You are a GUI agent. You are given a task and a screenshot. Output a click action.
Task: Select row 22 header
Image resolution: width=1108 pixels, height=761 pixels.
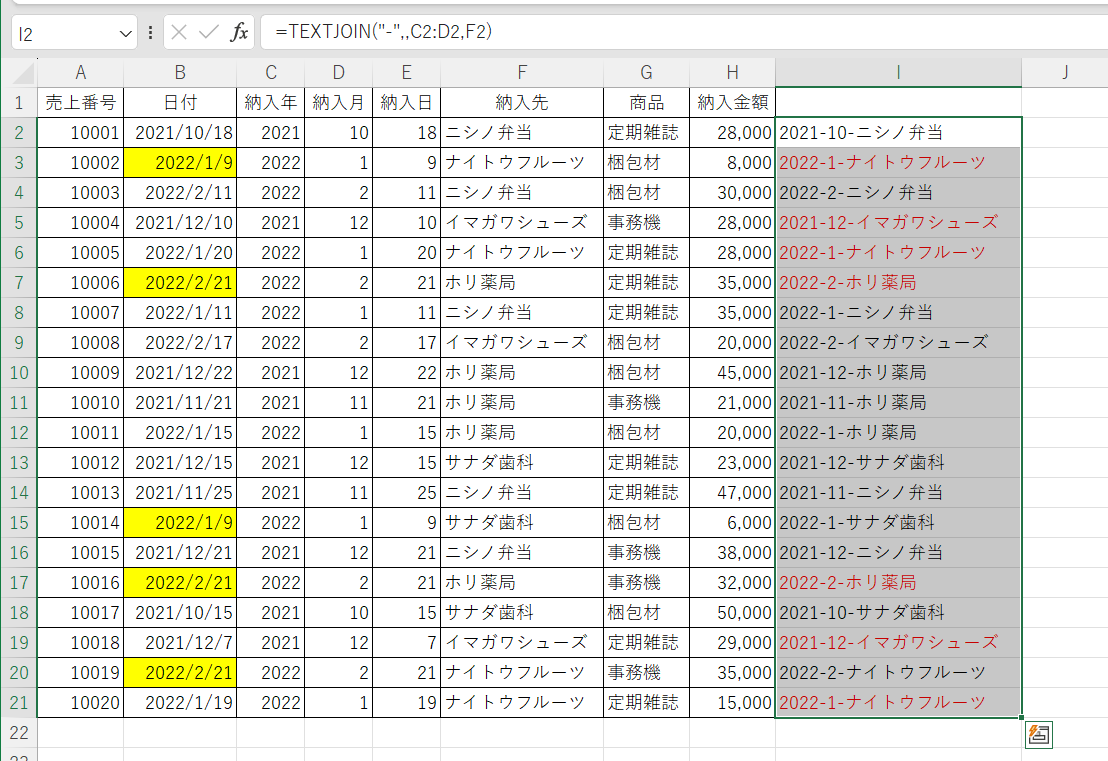click(19, 733)
